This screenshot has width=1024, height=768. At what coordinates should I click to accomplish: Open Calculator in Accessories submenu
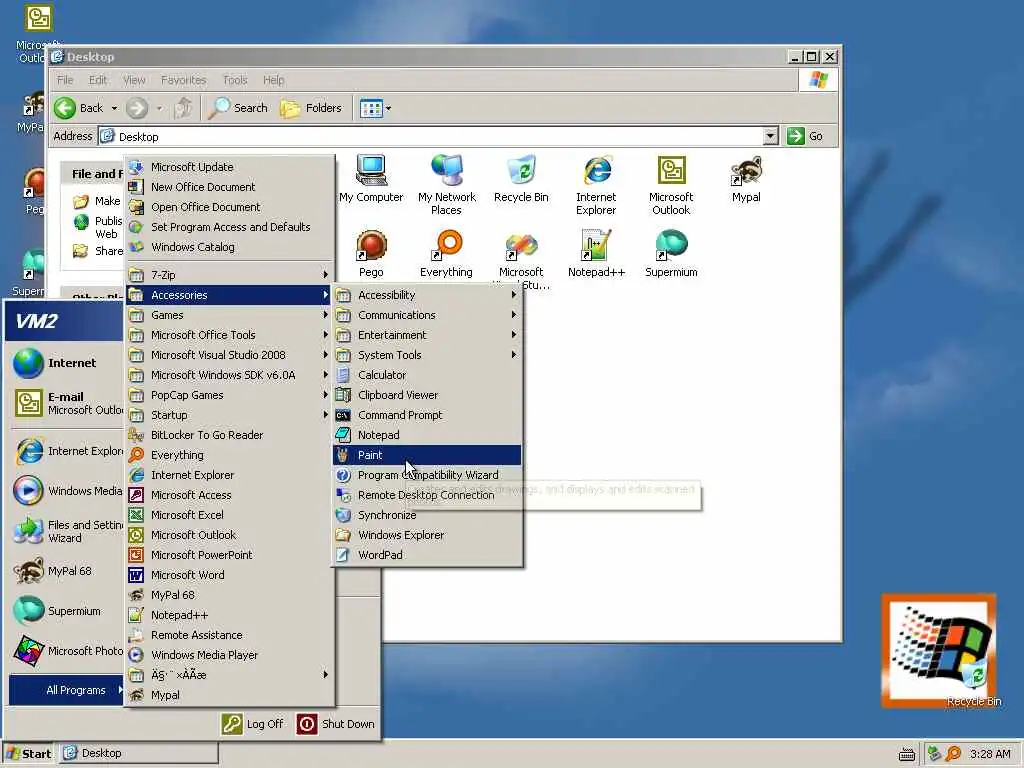pyautogui.click(x=427, y=375)
